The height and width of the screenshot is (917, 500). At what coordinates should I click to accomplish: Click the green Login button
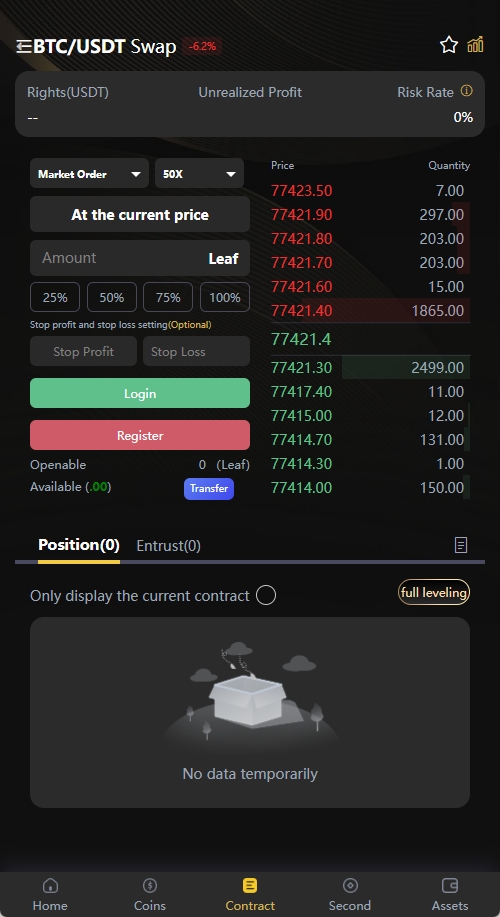pos(140,393)
